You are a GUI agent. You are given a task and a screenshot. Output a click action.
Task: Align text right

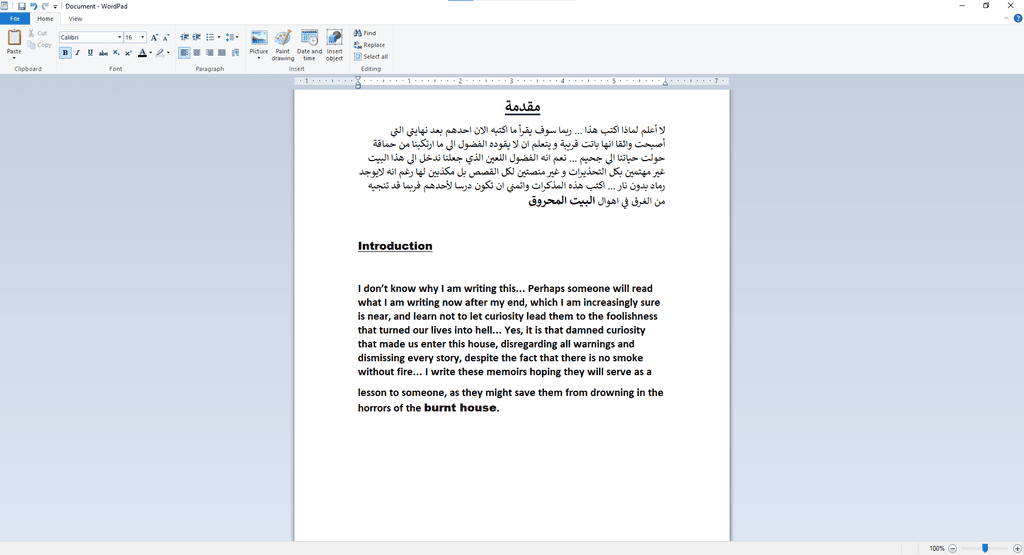(x=210, y=53)
